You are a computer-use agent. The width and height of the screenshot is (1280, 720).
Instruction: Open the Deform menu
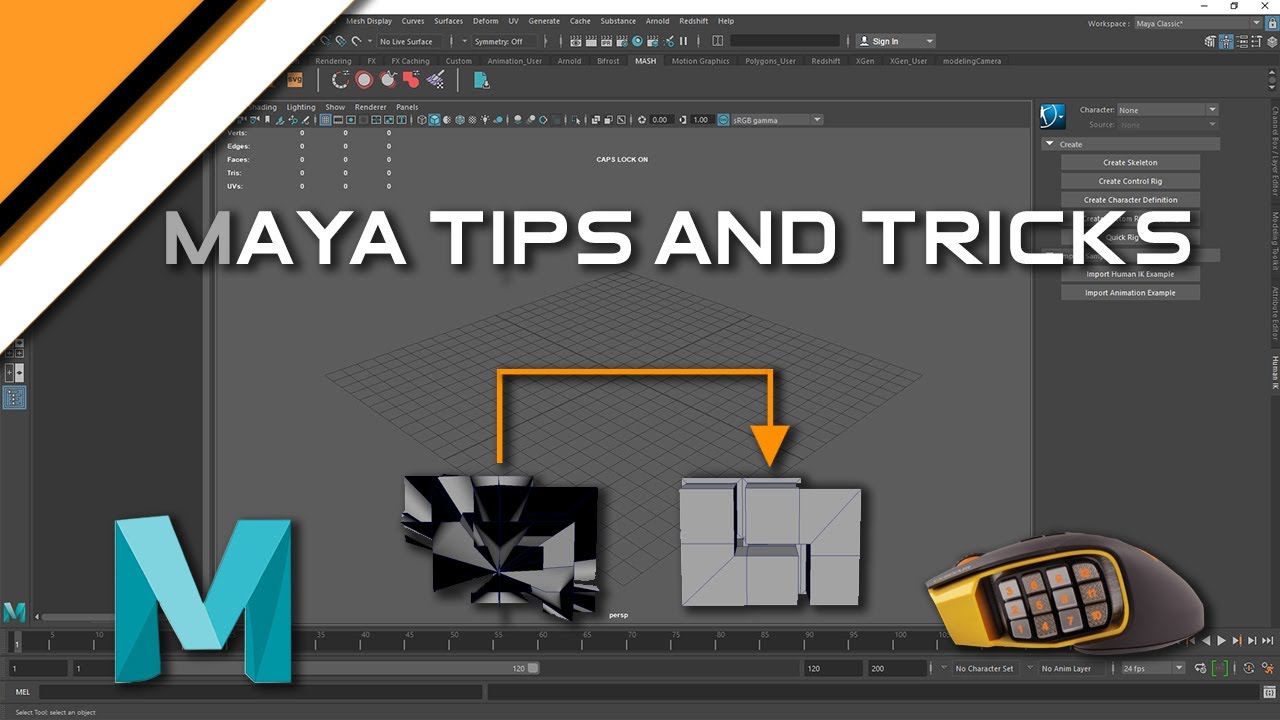485,21
